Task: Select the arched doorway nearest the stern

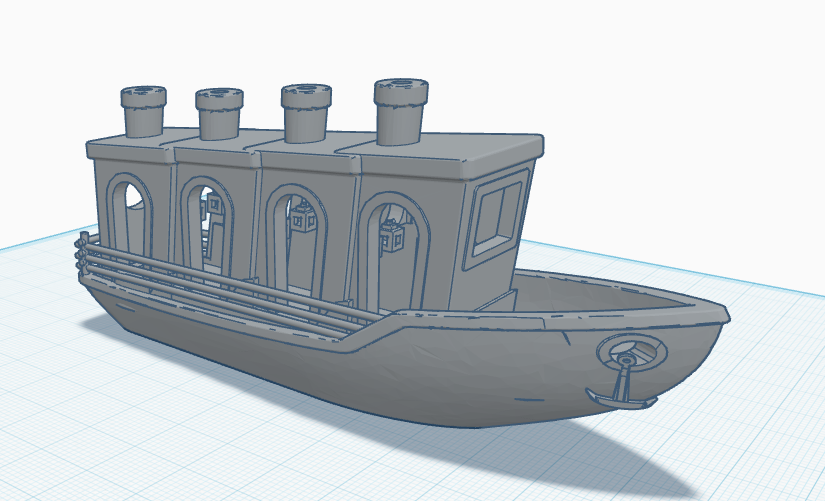Action: click(x=130, y=216)
